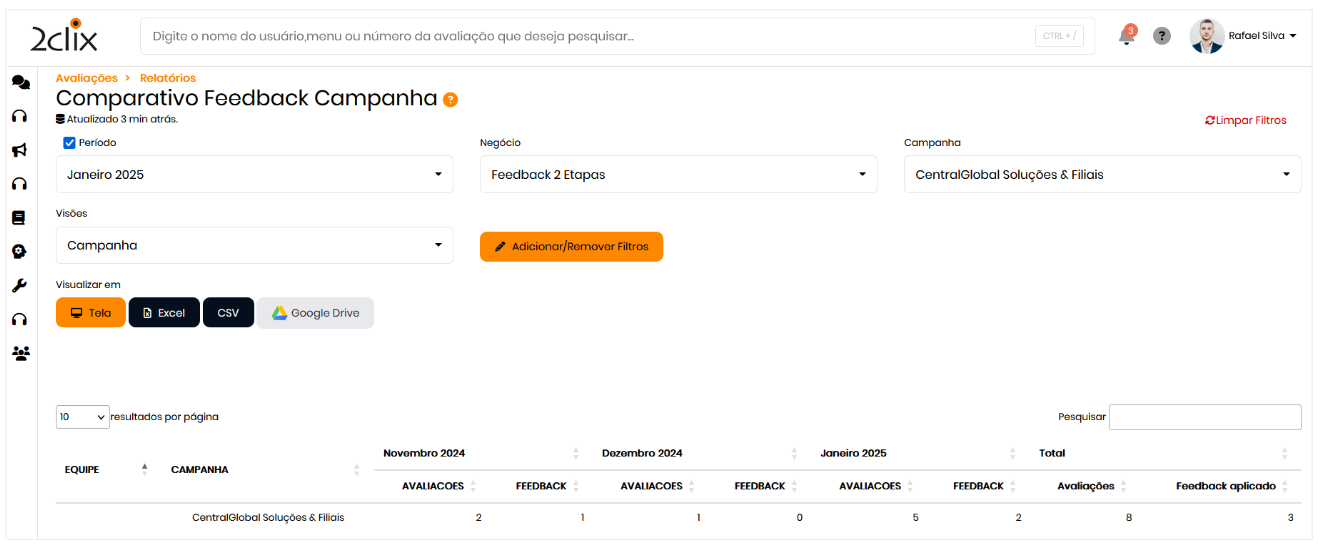This screenshot has width=1321, height=557.
Task: Open the book icon in sidebar
Action: click(19, 218)
